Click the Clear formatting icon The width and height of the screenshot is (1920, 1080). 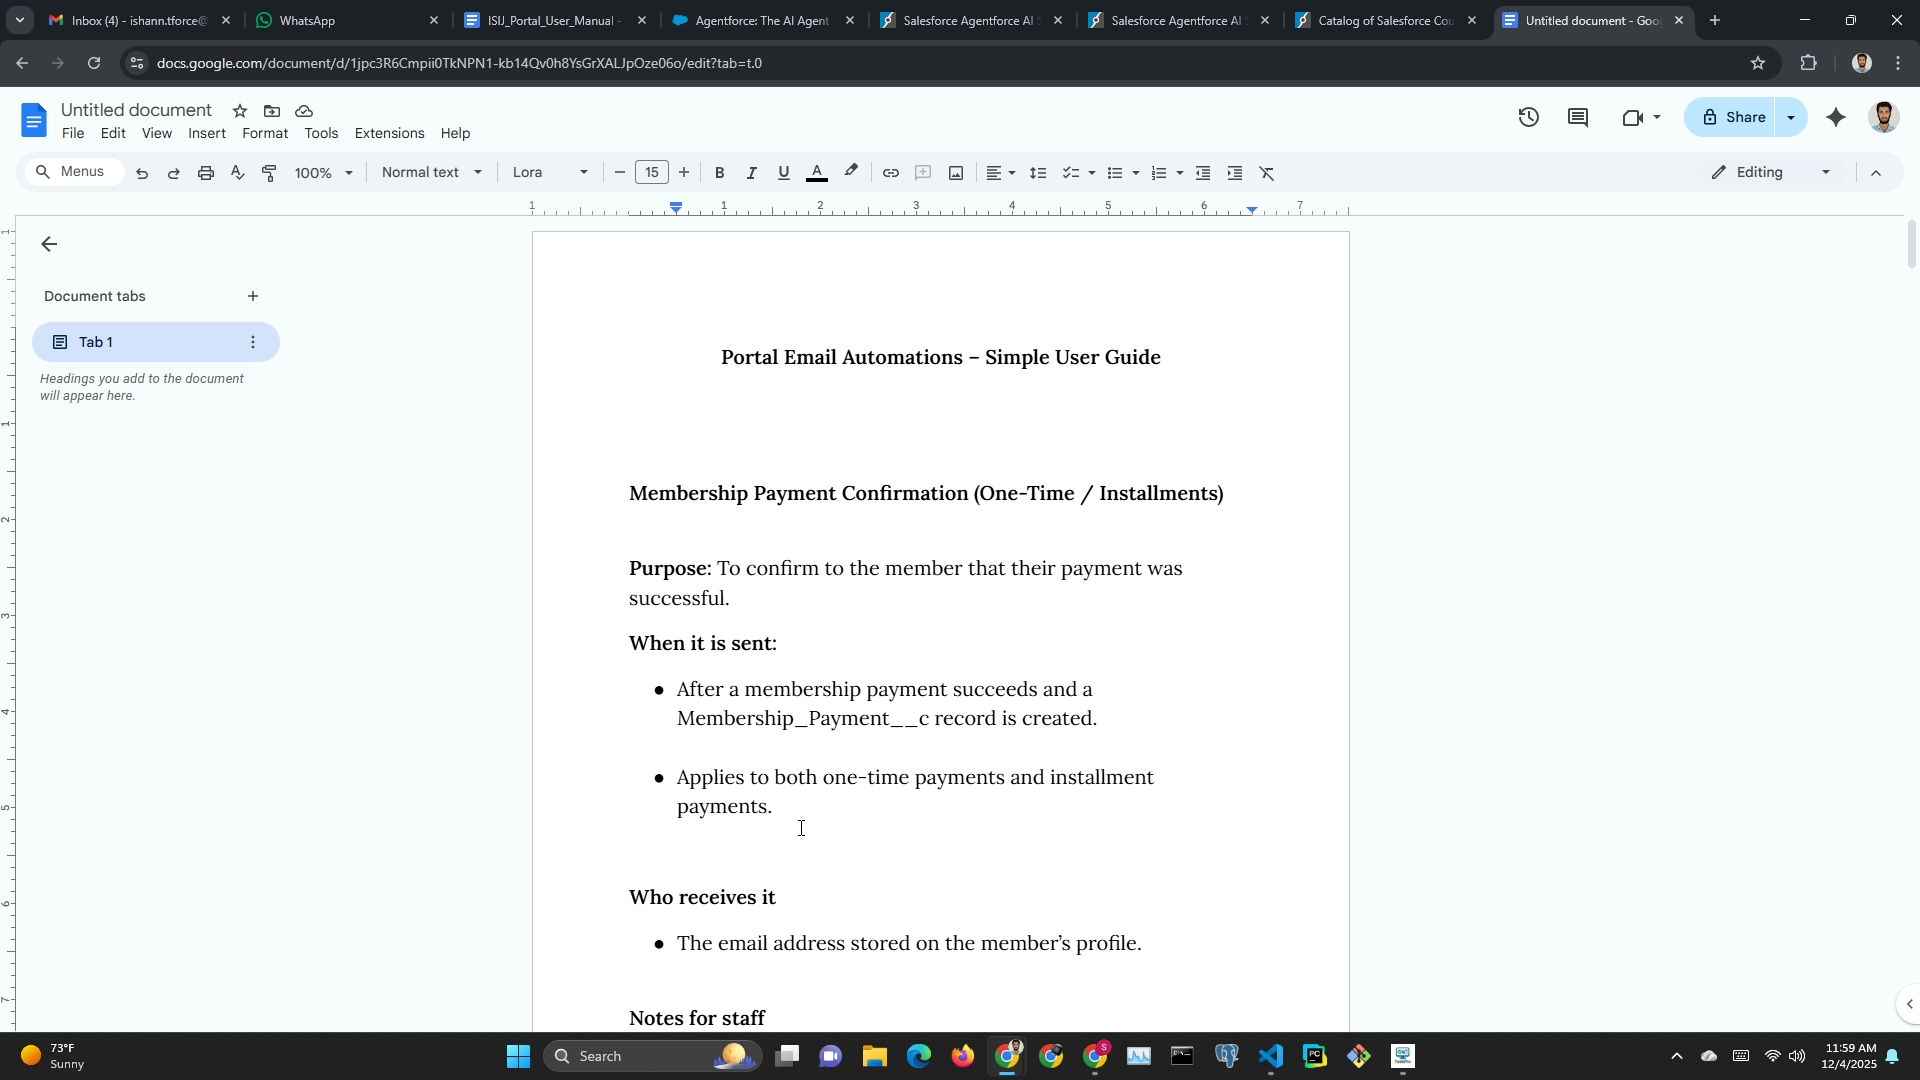pyautogui.click(x=1267, y=173)
